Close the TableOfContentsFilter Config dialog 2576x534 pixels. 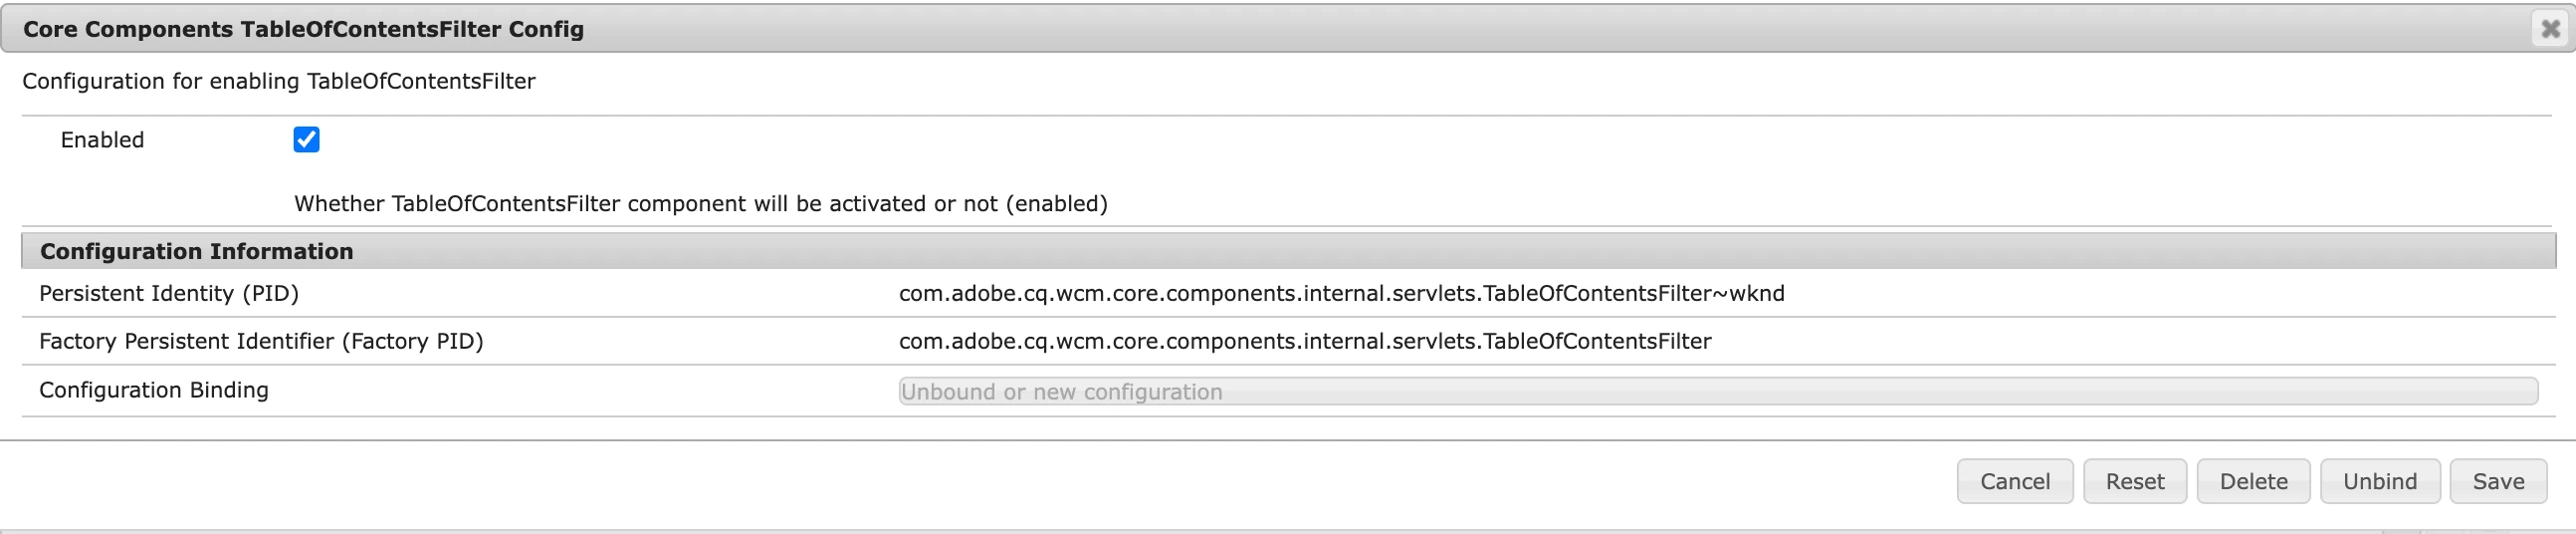2550,29
